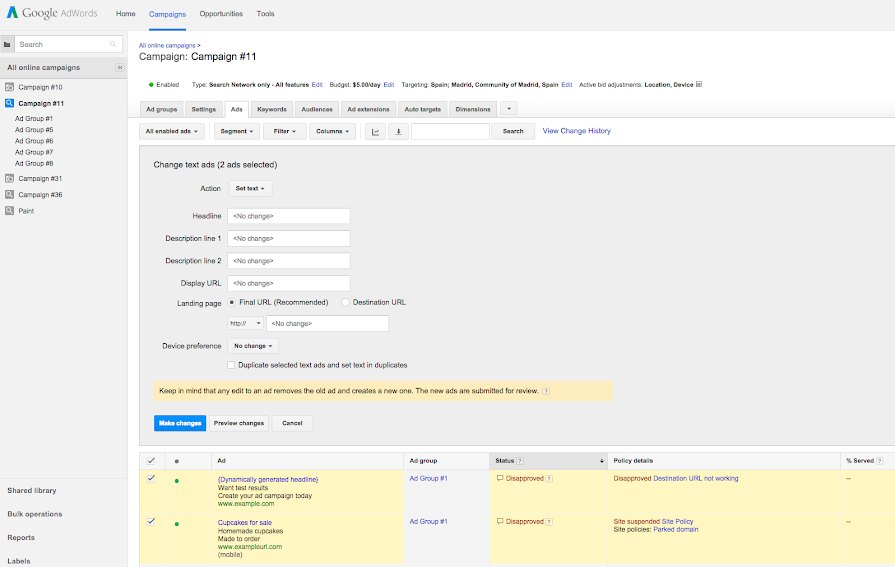Click speech bubble icon for Cupcakes ad
The image size is (895, 567).
click(x=500, y=521)
